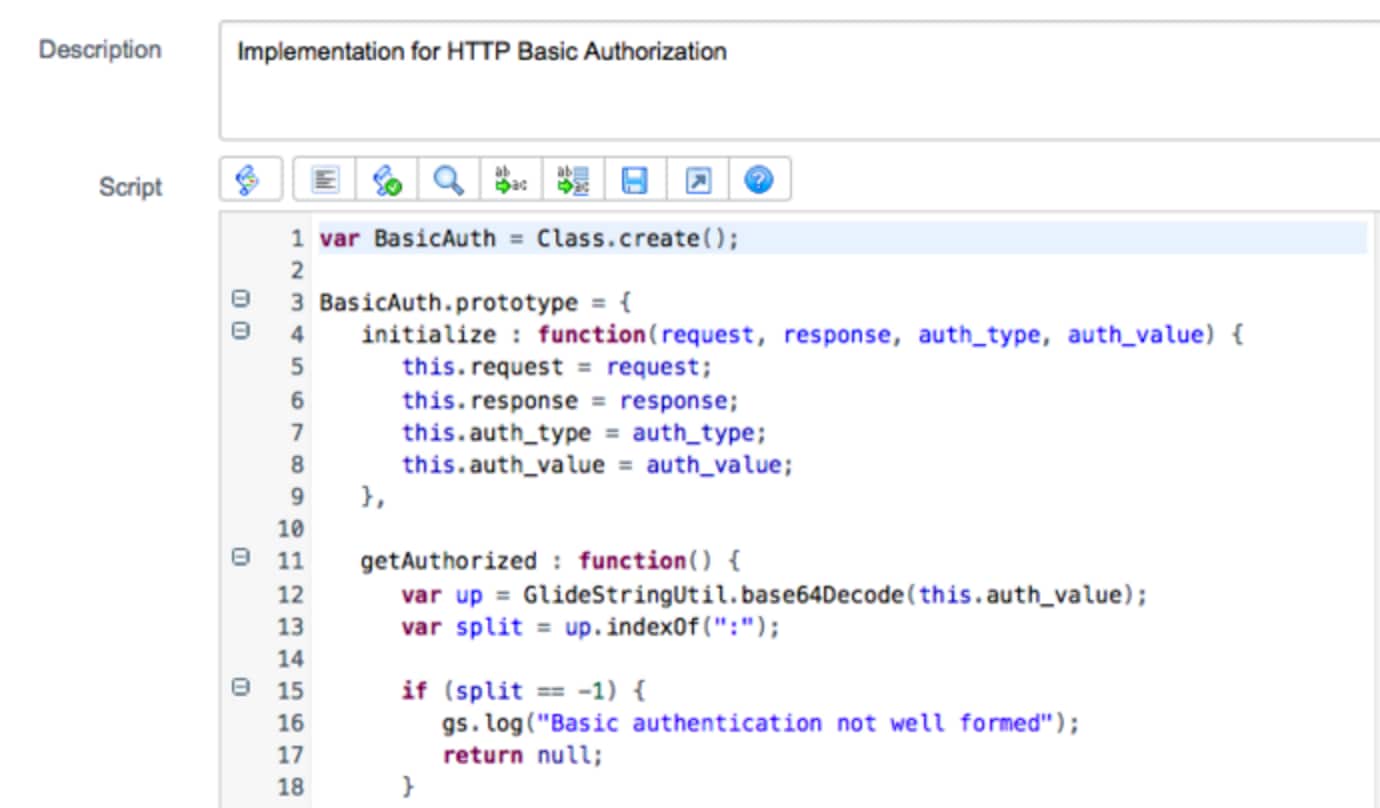1380x808 pixels.
Task: Click the format code icon
Action: tap(325, 181)
